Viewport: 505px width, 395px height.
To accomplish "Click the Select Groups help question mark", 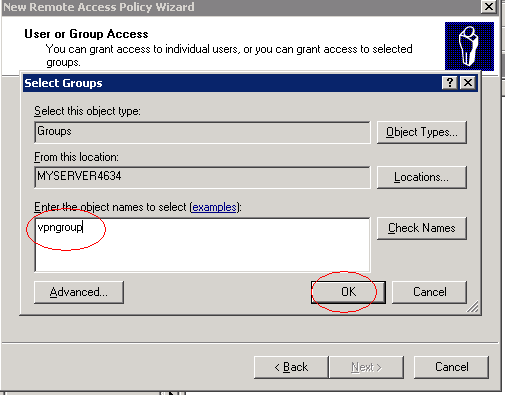I will 450,82.
